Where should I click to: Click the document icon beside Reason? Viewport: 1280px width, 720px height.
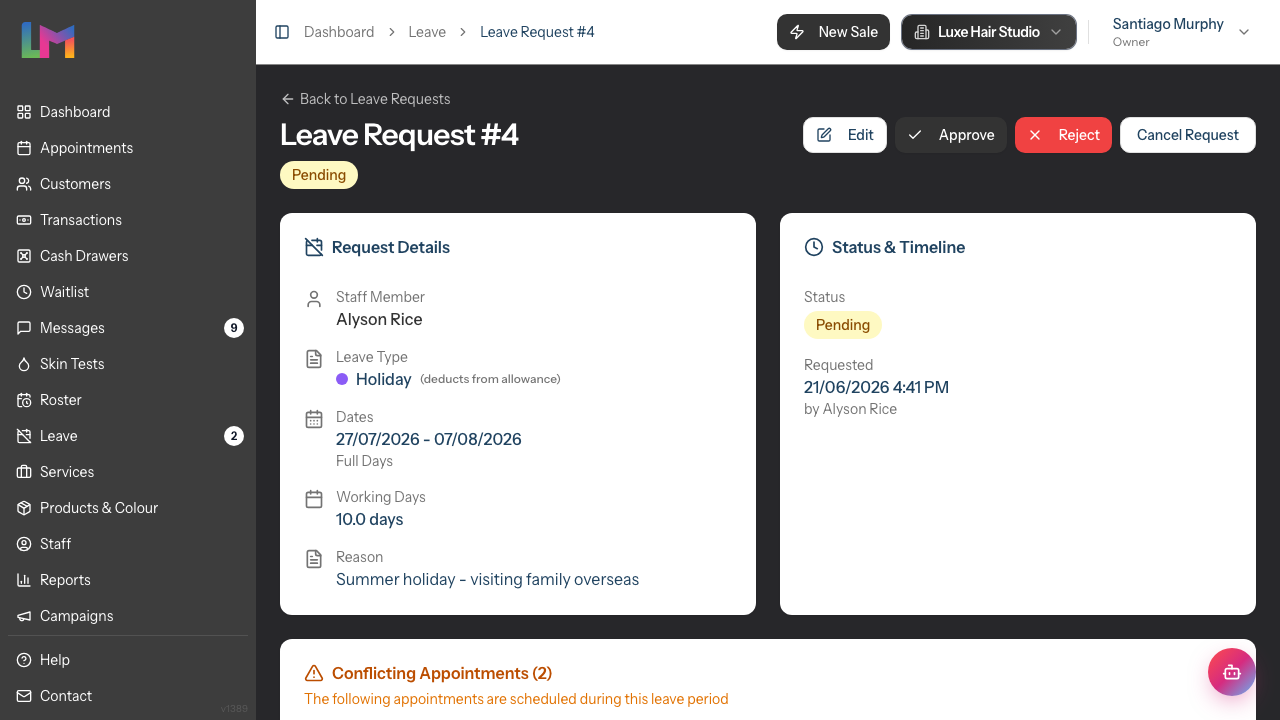point(314,559)
